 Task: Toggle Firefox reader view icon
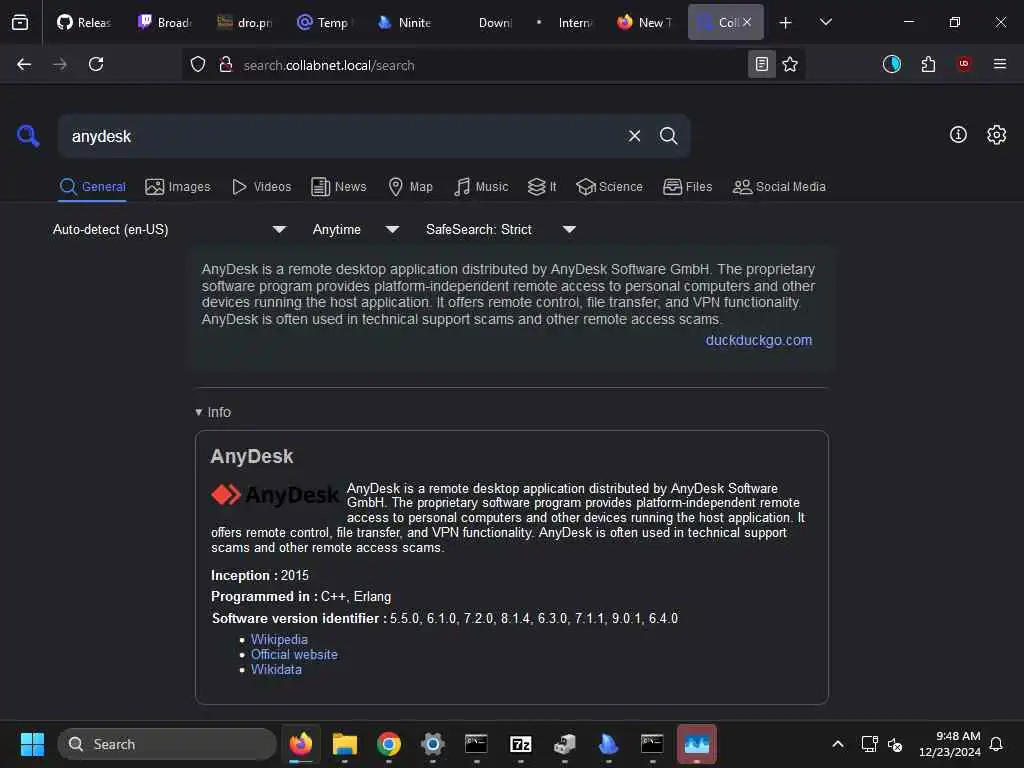click(x=761, y=64)
